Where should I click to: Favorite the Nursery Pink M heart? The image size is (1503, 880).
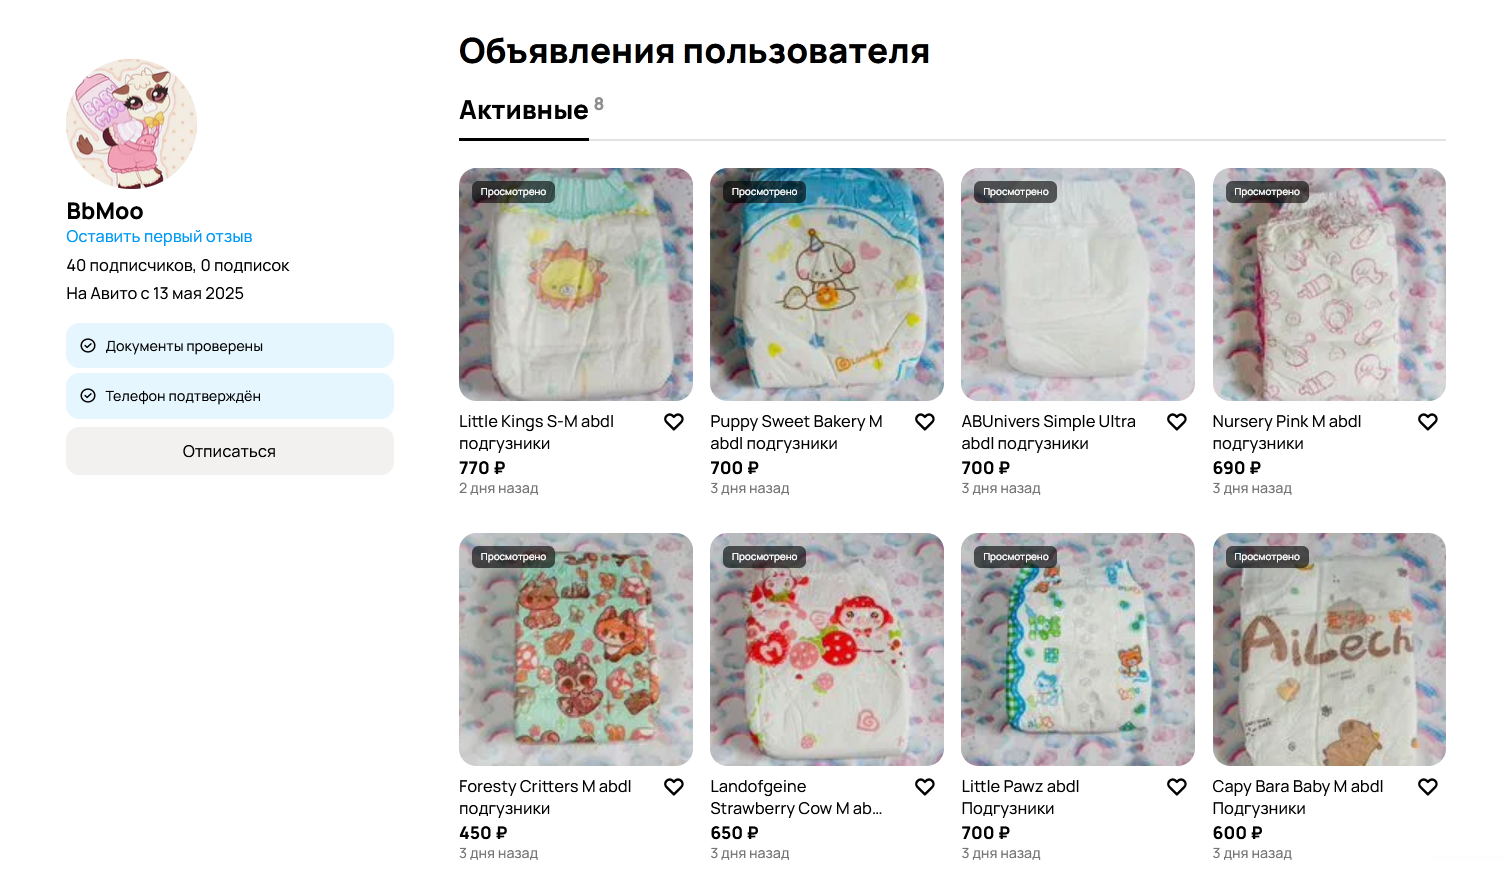[x=1428, y=422]
